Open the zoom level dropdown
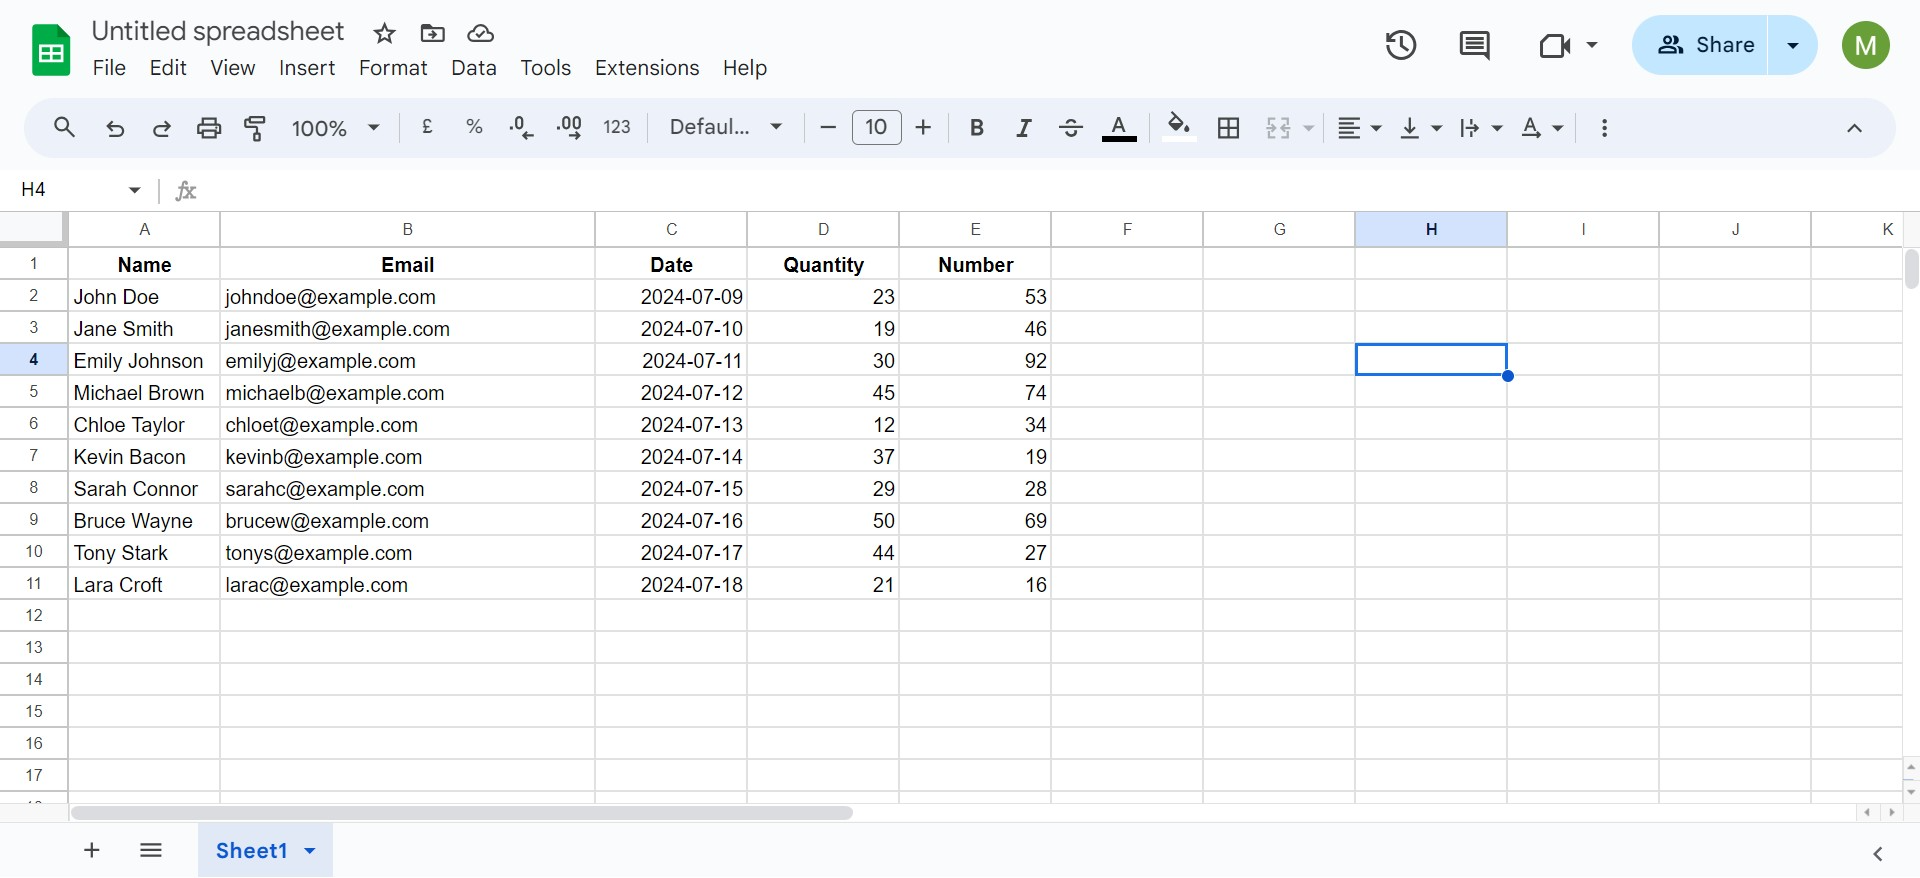Screen dimensions: 1920x878 coord(335,128)
